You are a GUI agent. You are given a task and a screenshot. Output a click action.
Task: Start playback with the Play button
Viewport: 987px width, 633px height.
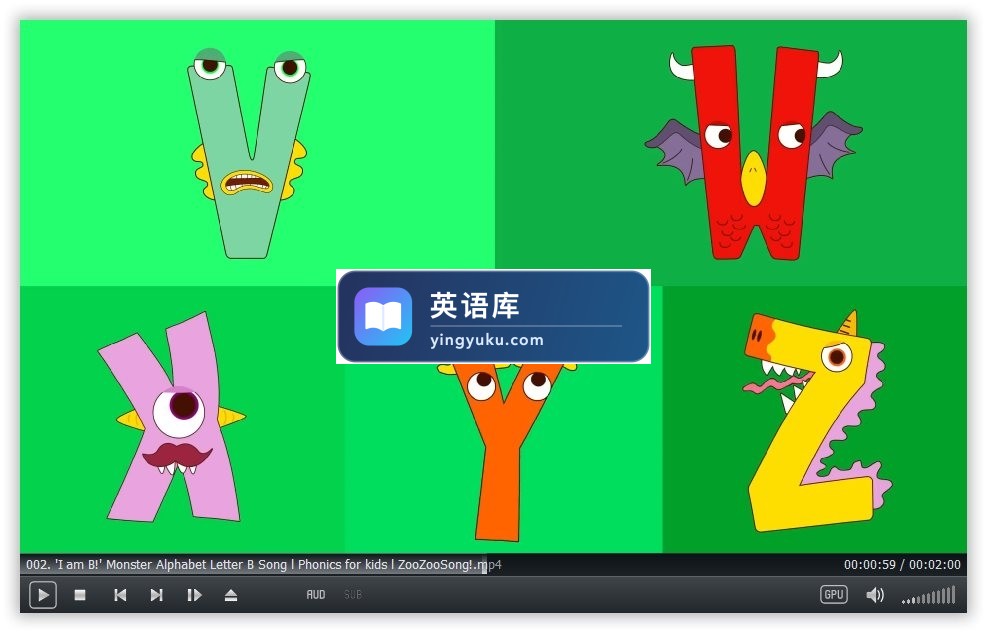tap(43, 595)
